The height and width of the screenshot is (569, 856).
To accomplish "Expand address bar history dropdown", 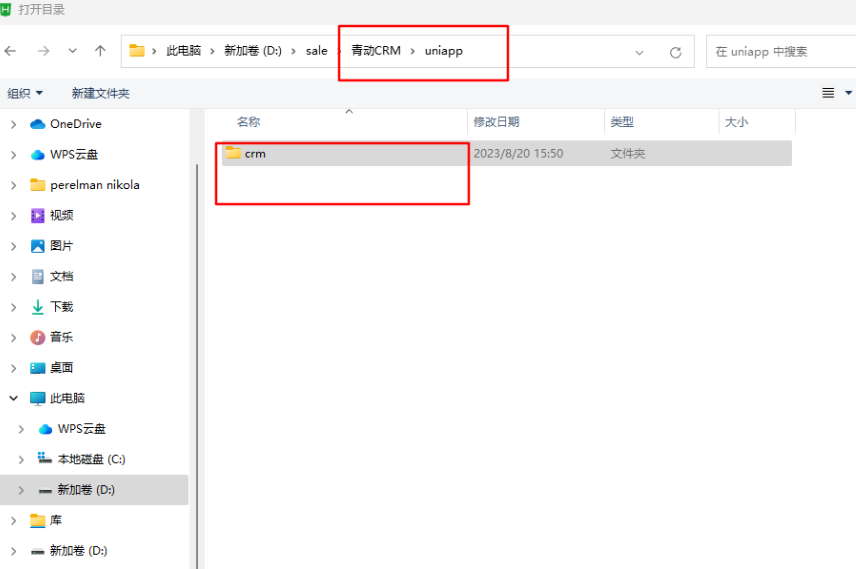I will (639, 52).
